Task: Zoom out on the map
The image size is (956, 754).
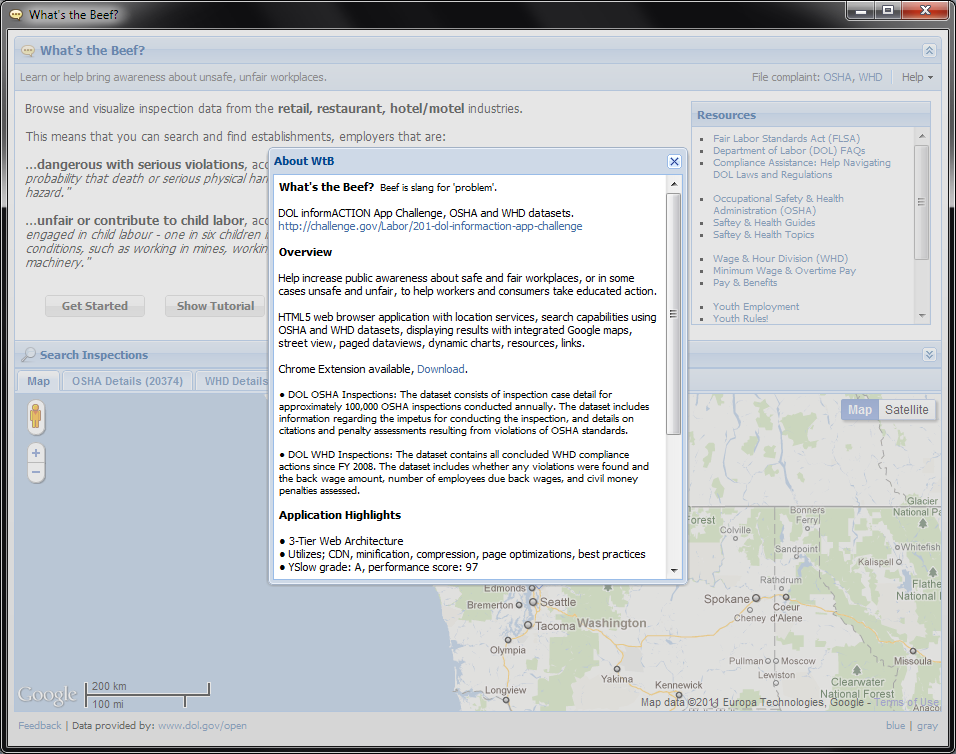Action: pos(36,472)
